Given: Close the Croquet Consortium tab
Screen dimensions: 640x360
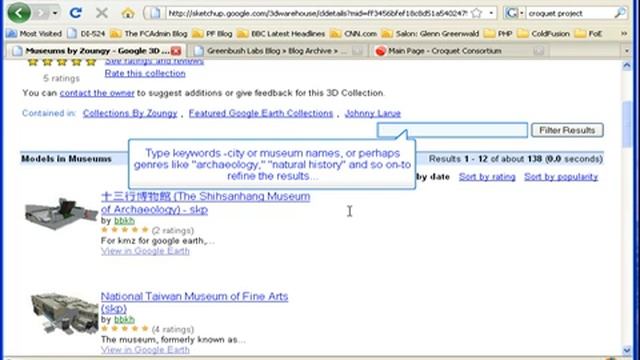Looking at the screenshot, I should tap(538, 51).
